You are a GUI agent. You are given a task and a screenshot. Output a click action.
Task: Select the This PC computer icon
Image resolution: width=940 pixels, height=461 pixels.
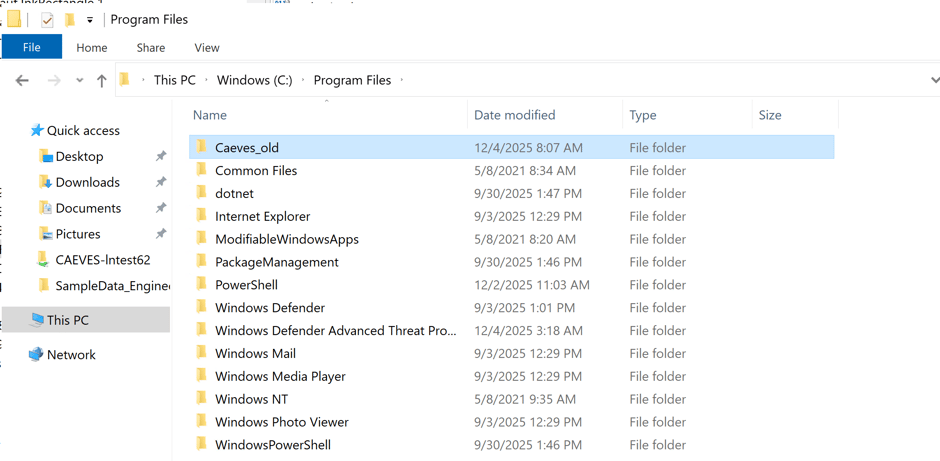click(37, 320)
